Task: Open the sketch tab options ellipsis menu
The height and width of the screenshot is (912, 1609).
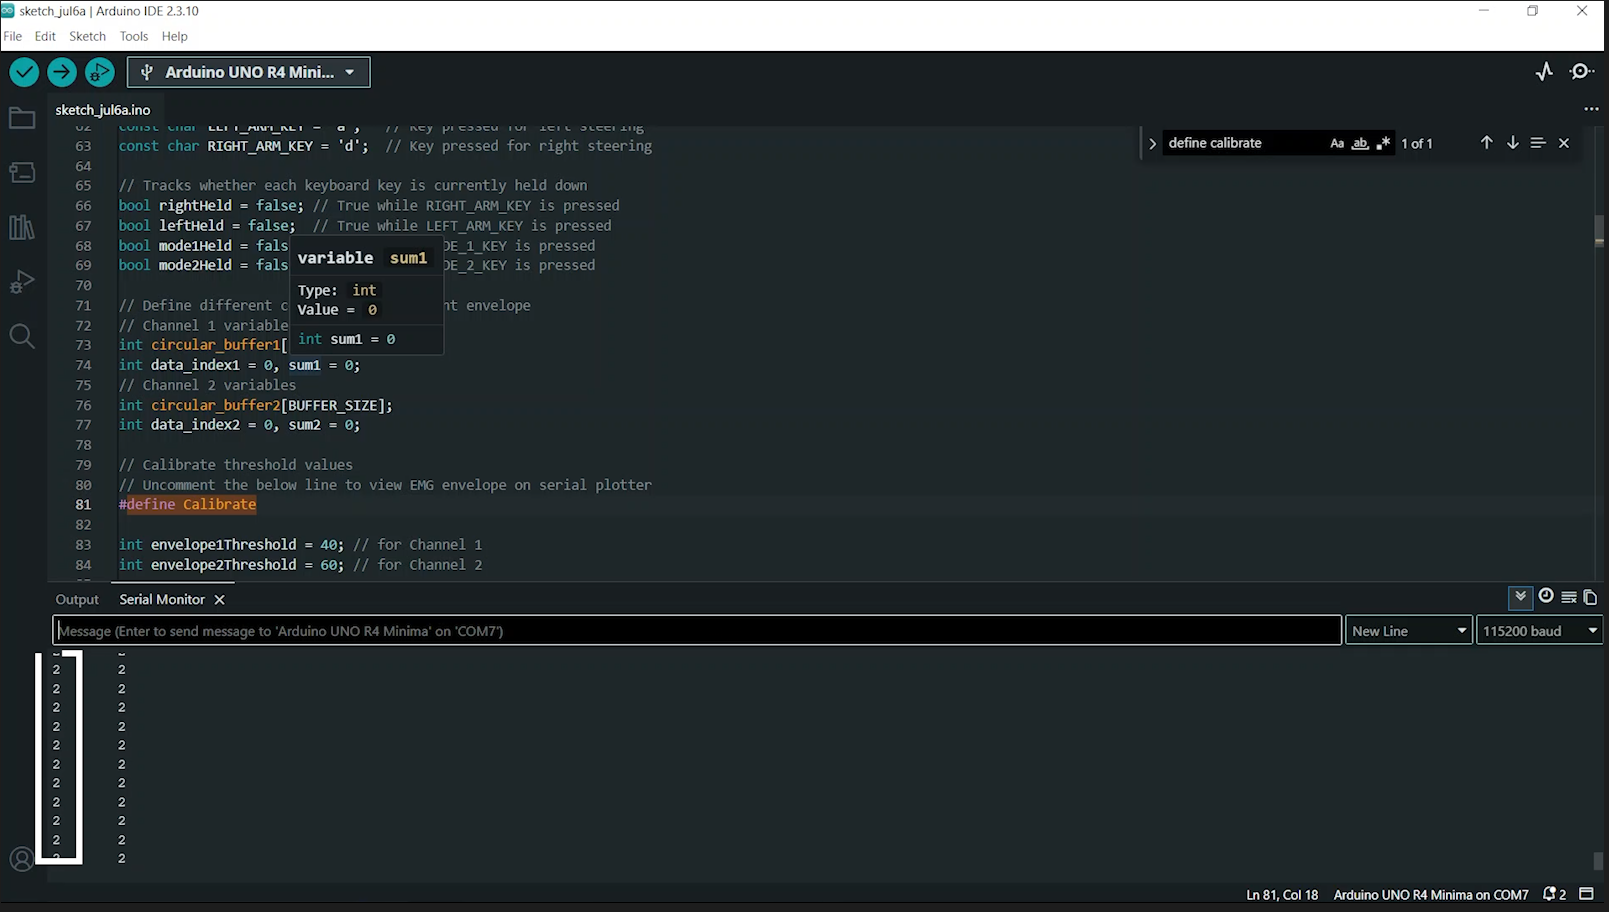Action: point(1591,109)
